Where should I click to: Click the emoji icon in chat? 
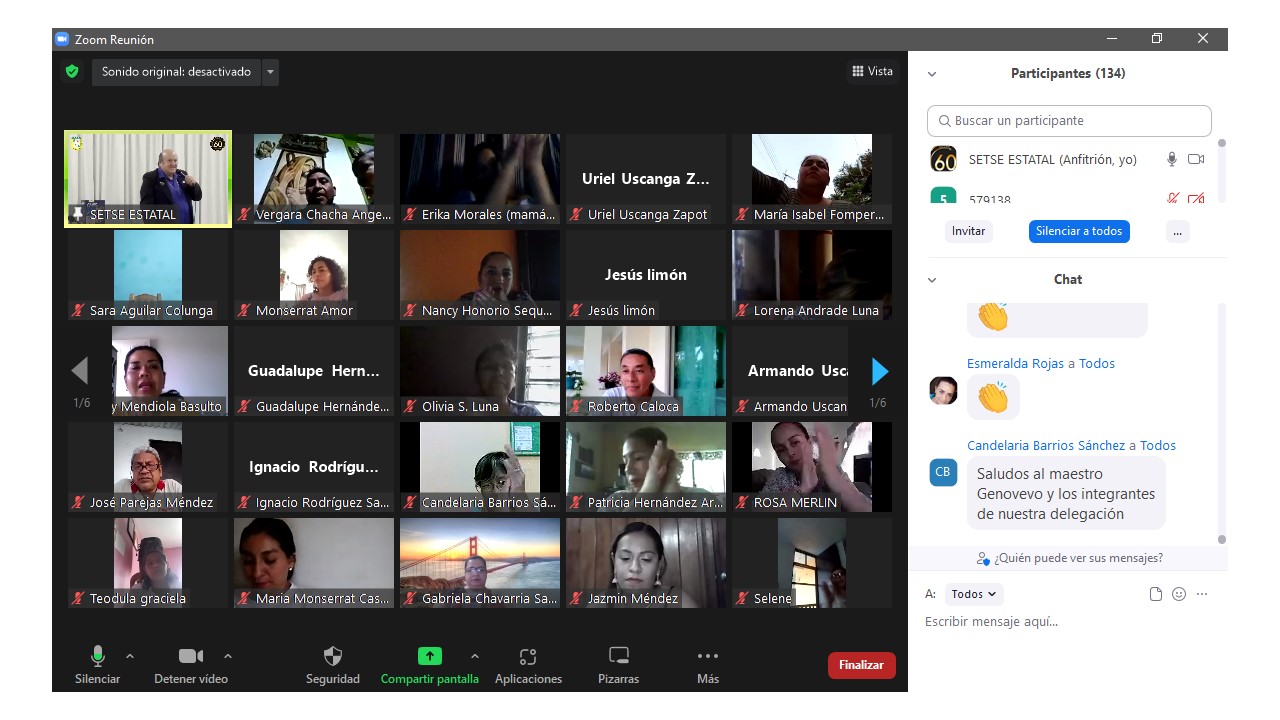pos(1179,594)
